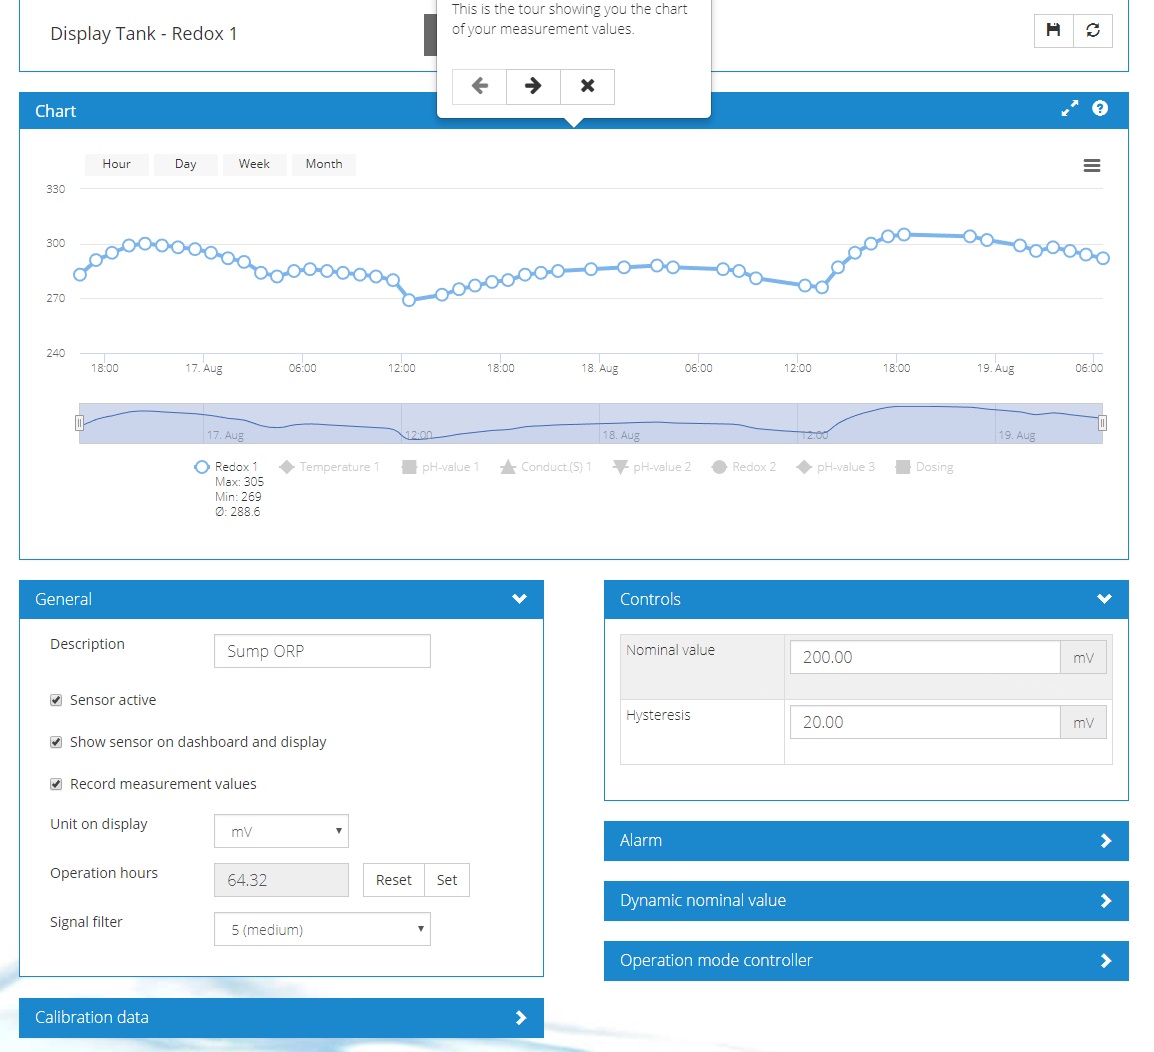Expand the Alarm panel
This screenshot has height=1052, width=1154.
[x=866, y=841]
